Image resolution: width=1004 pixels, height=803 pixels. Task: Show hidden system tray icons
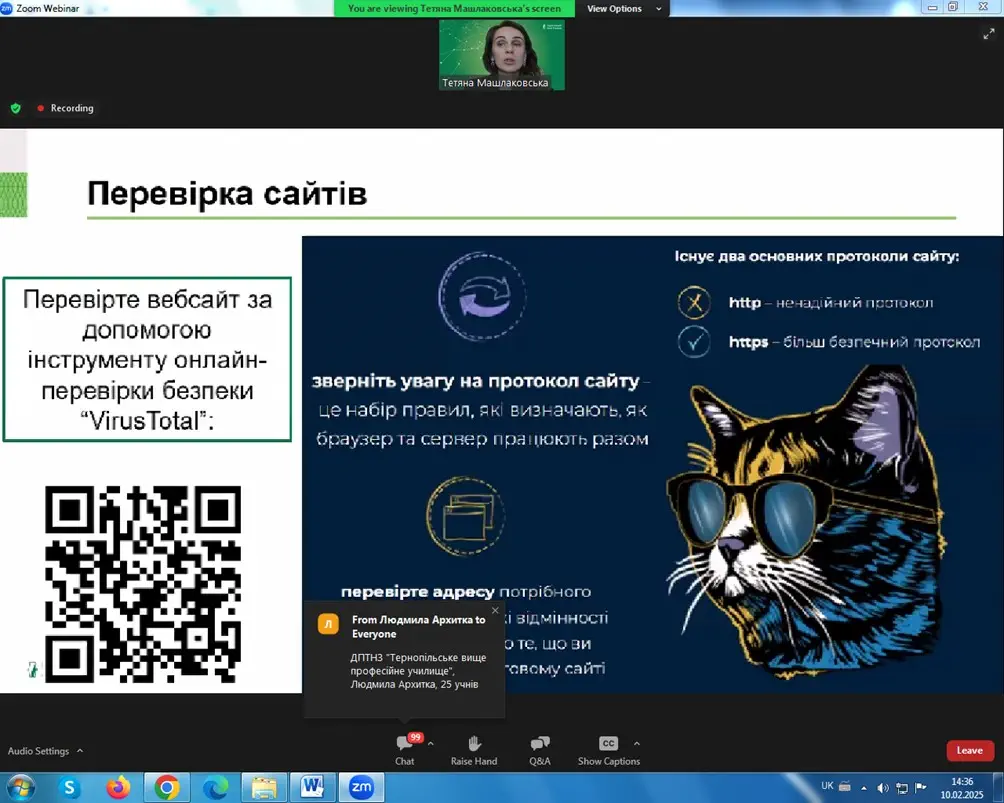pos(864,788)
